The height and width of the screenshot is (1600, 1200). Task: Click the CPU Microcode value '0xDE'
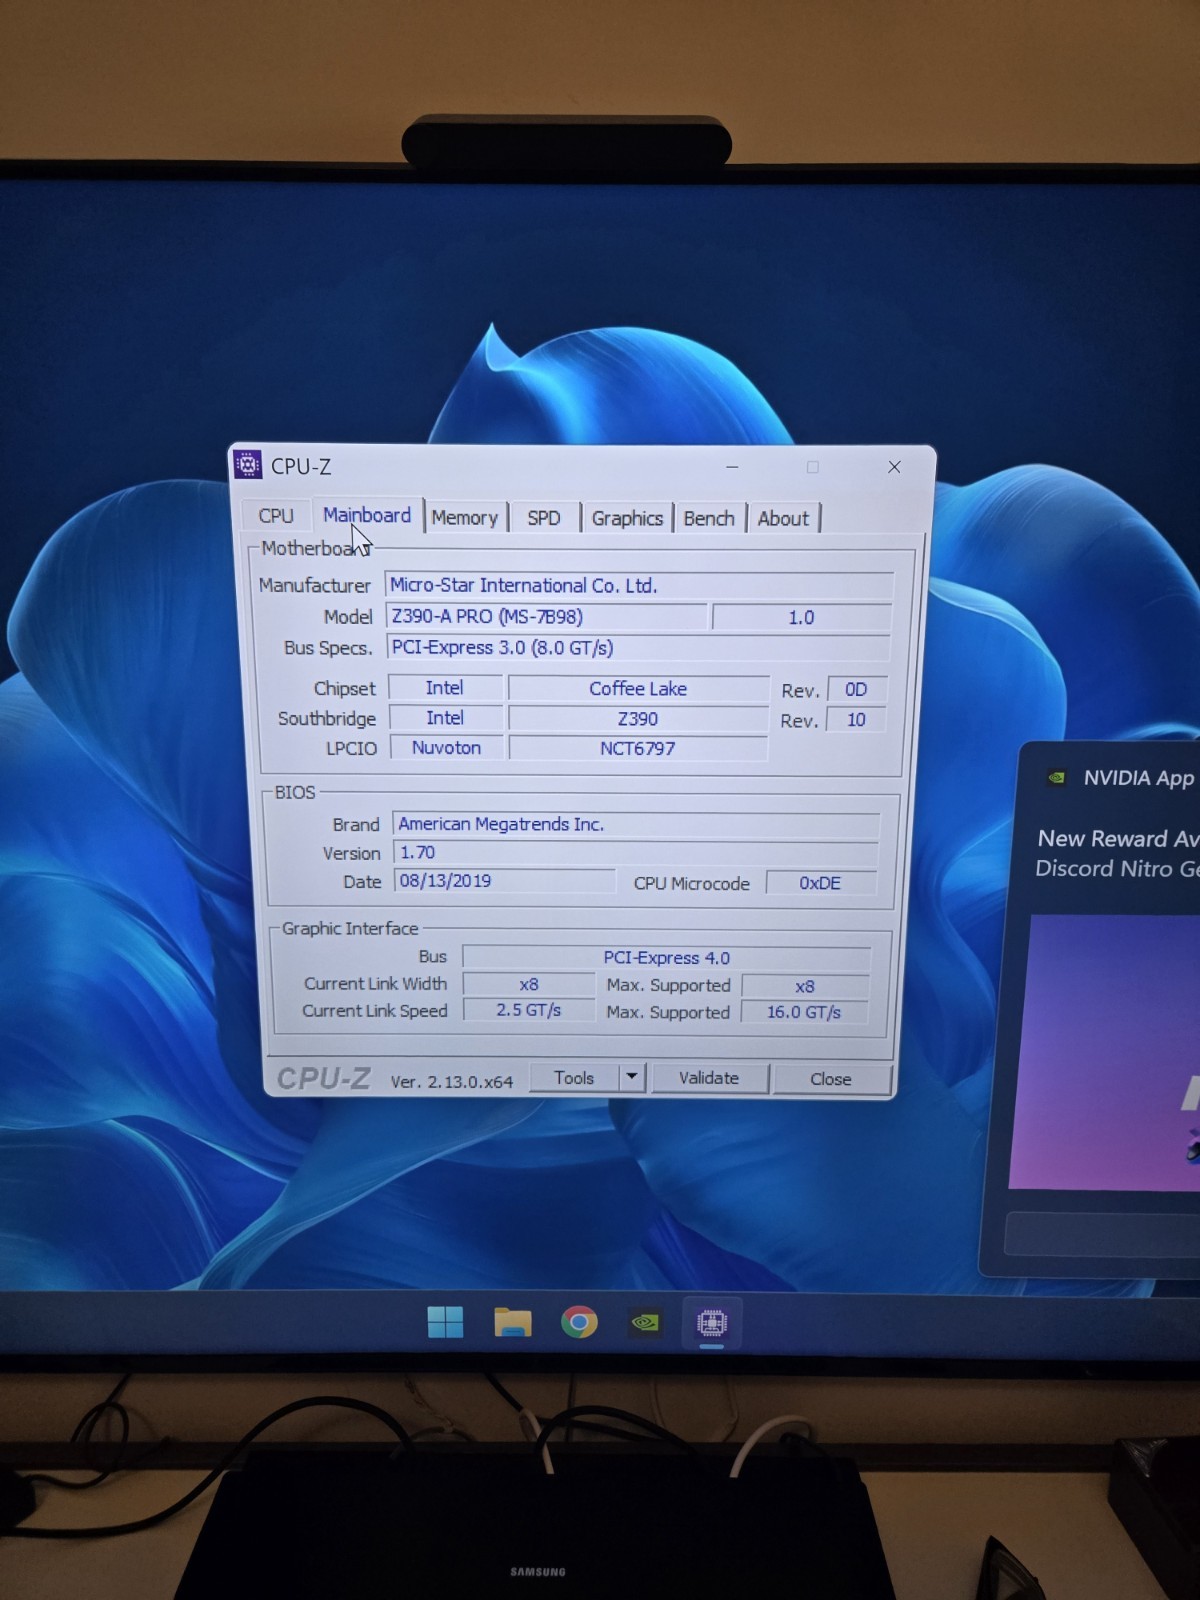pyautogui.click(x=820, y=883)
